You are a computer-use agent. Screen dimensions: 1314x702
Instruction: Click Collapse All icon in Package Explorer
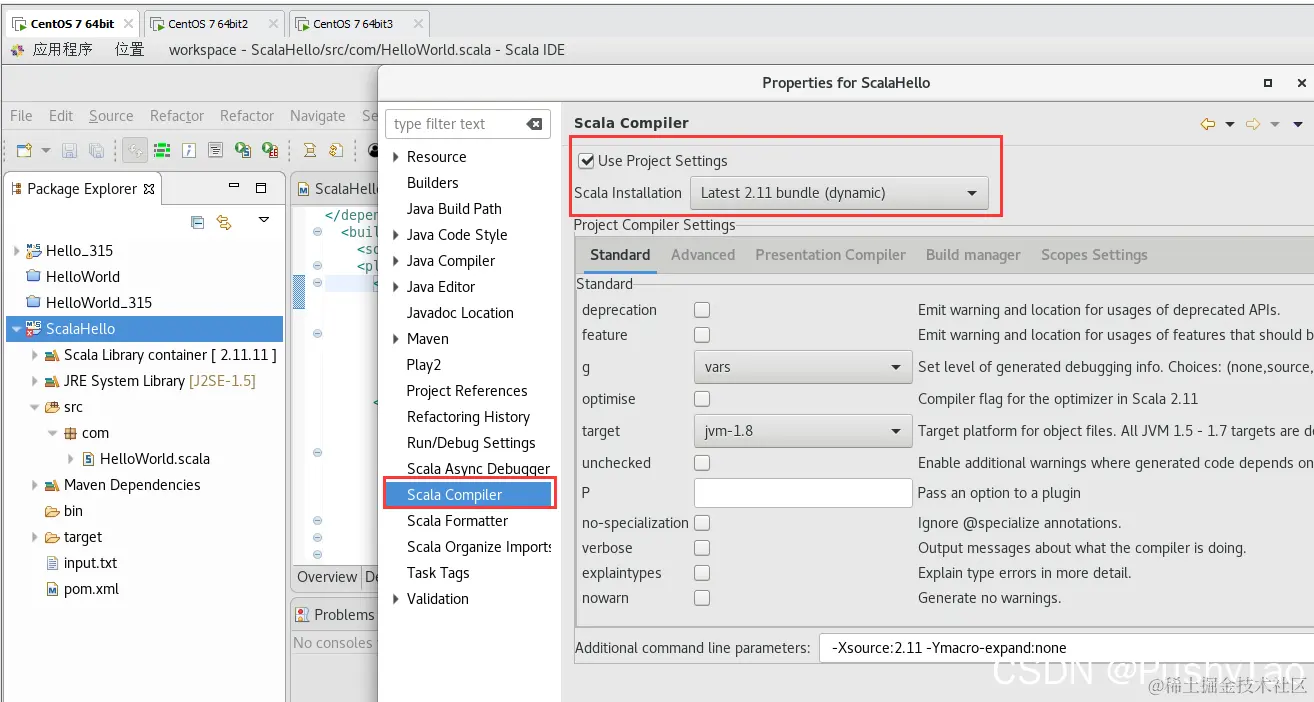click(198, 222)
